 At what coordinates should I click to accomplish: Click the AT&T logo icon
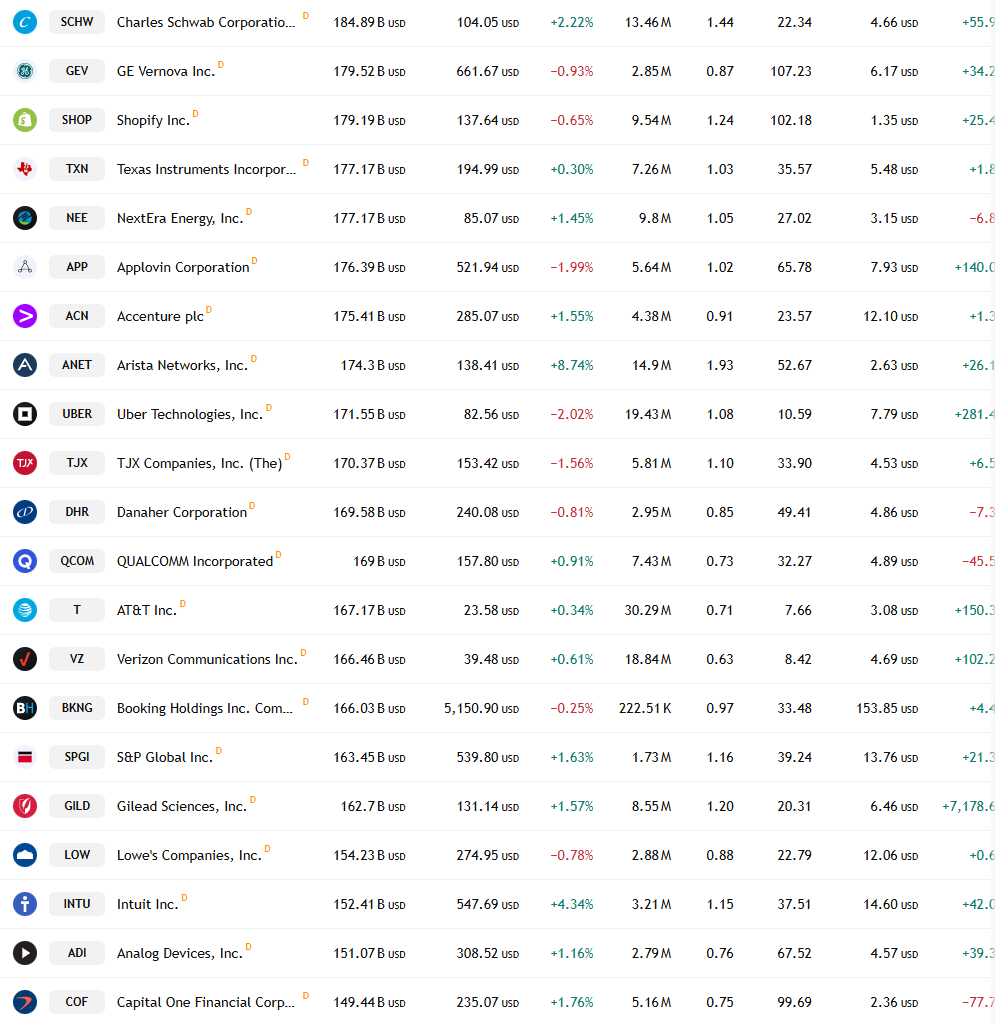25,610
